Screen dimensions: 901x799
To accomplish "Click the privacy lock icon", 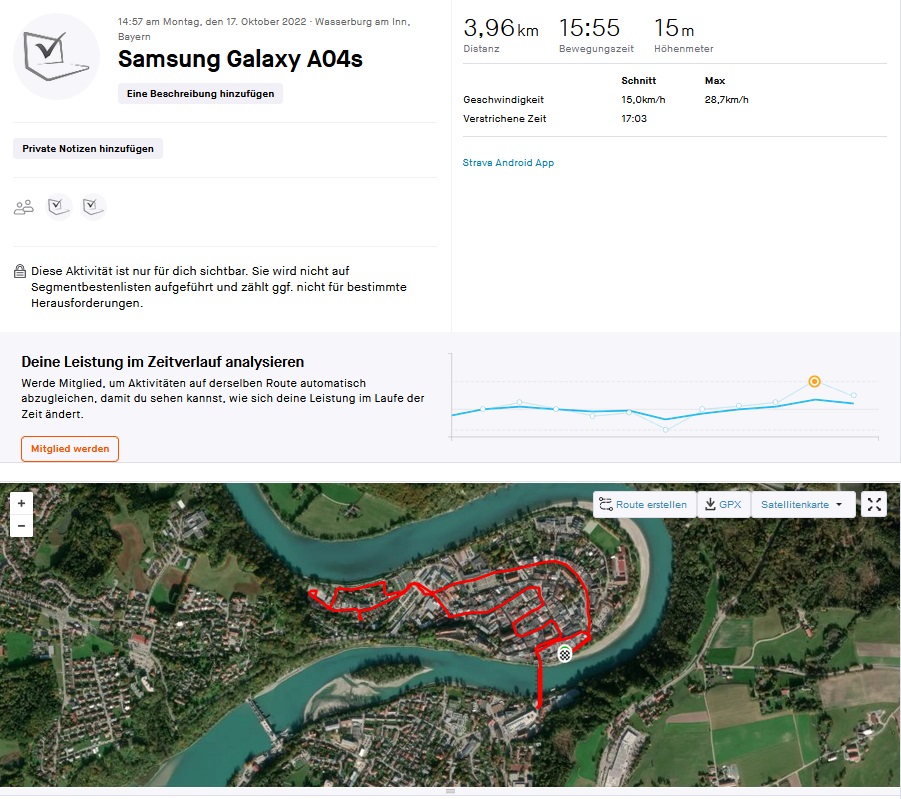I will [x=20, y=271].
